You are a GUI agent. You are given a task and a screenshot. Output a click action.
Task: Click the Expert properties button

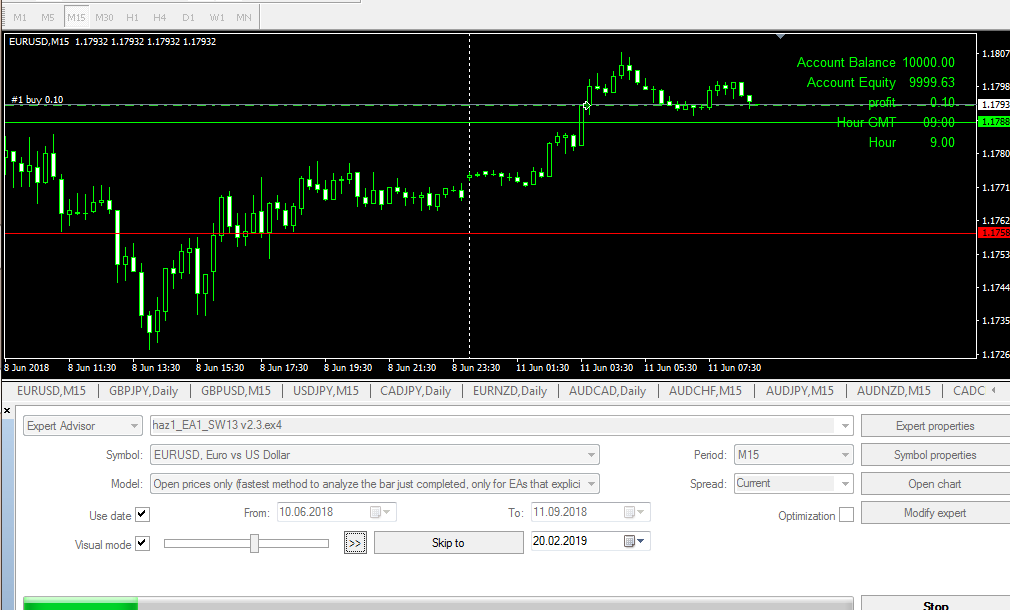tap(934, 426)
